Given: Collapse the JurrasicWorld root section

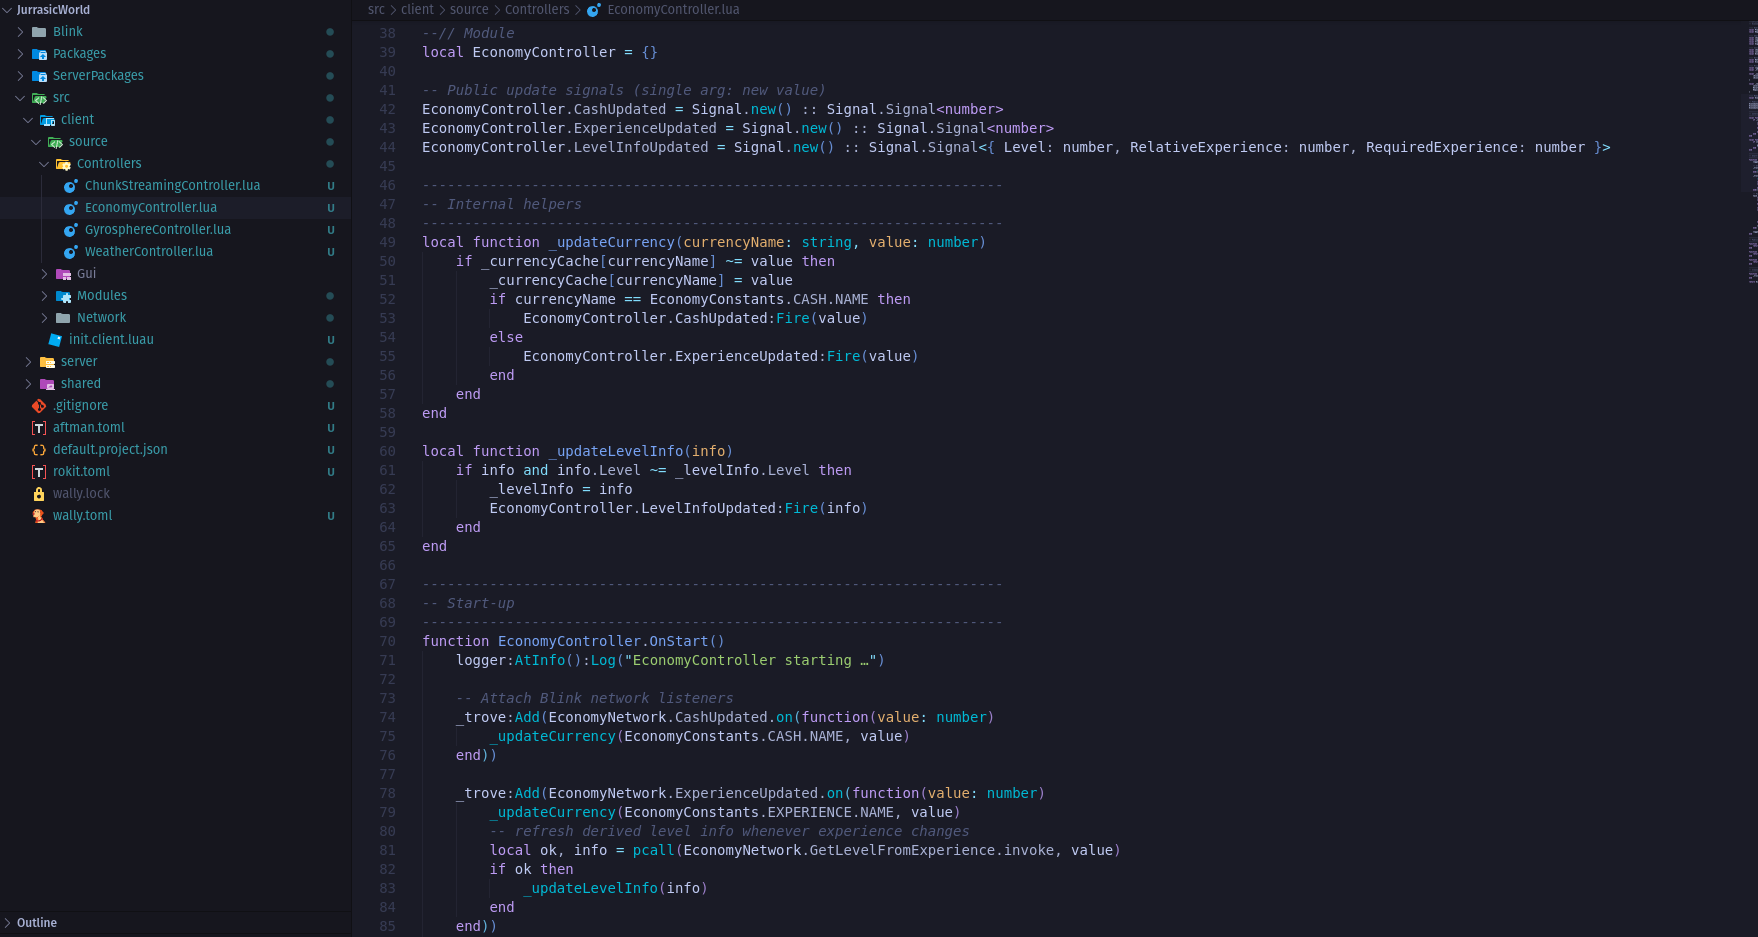Looking at the screenshot, I should point(8,10).
